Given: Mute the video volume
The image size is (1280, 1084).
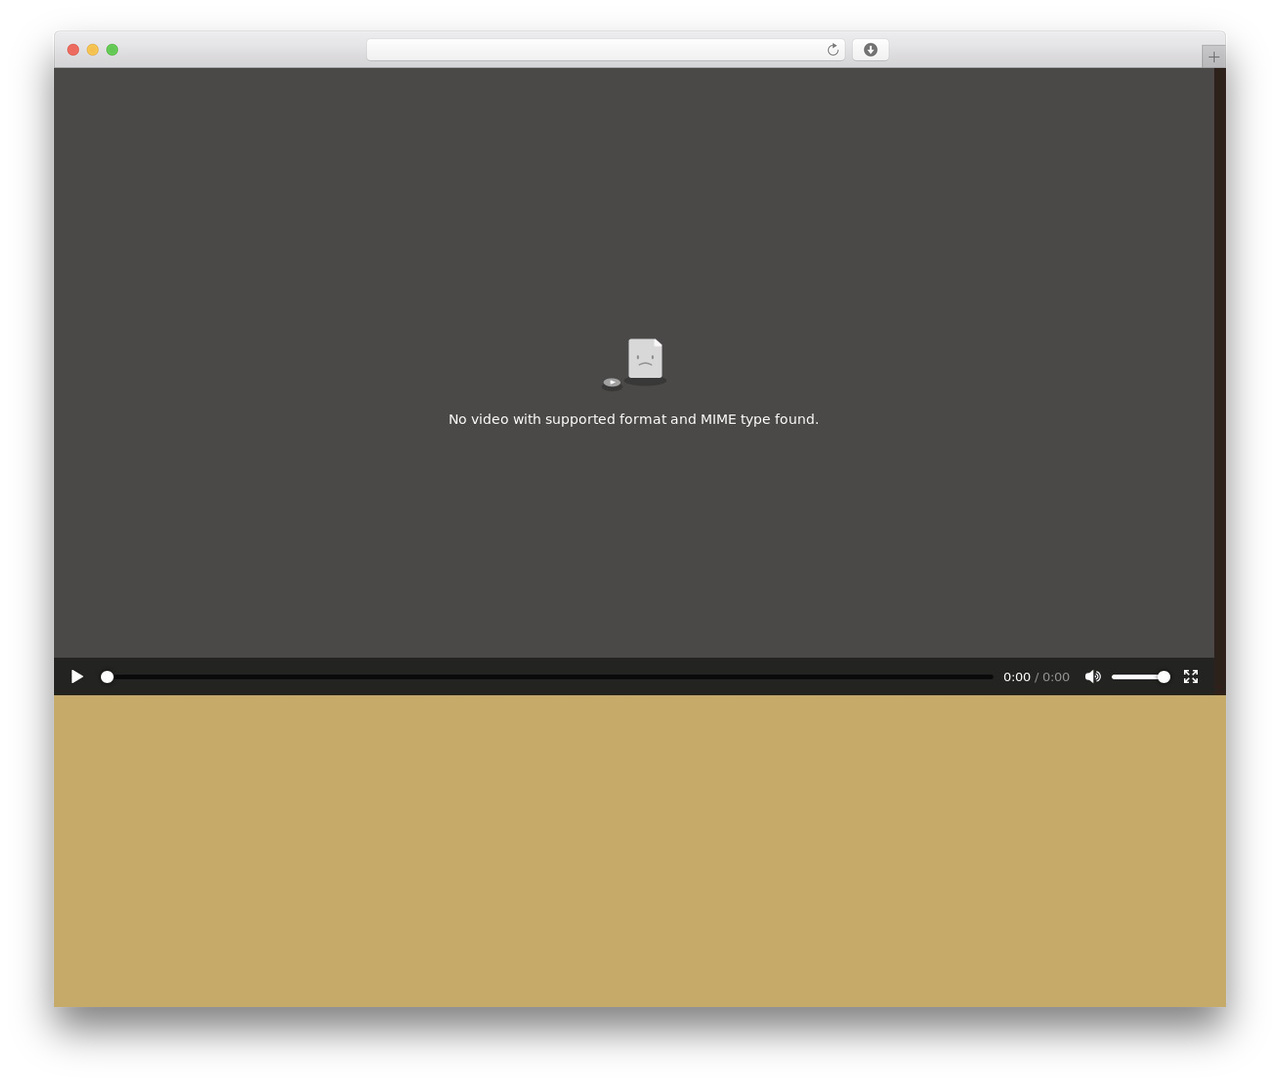Looking at the screenshot, I should click(x=1093, y=677).
